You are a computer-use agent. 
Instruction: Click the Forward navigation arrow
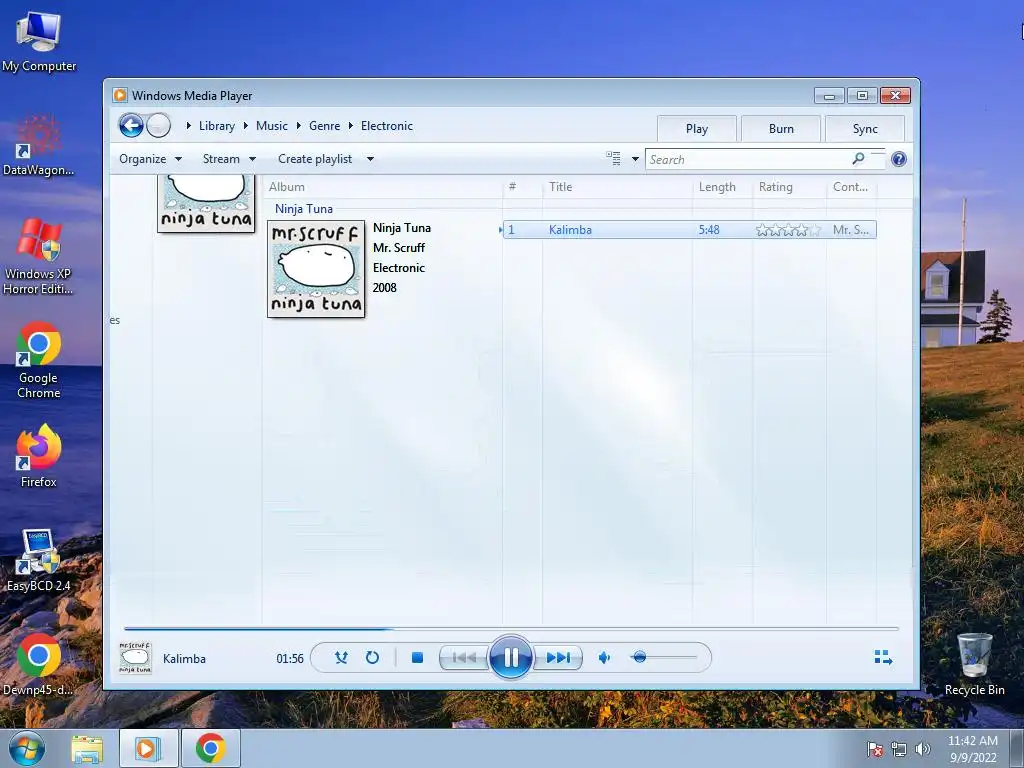(x=159, y=125)
